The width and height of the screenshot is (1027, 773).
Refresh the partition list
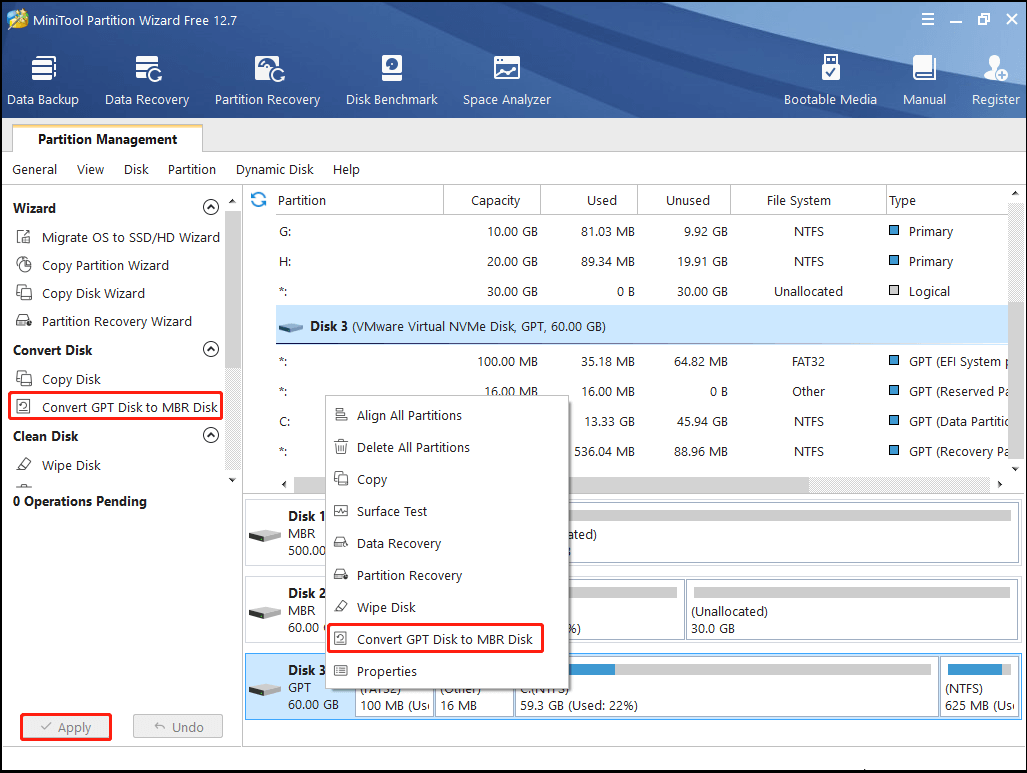pyautogui.click(x=259, y=200)
